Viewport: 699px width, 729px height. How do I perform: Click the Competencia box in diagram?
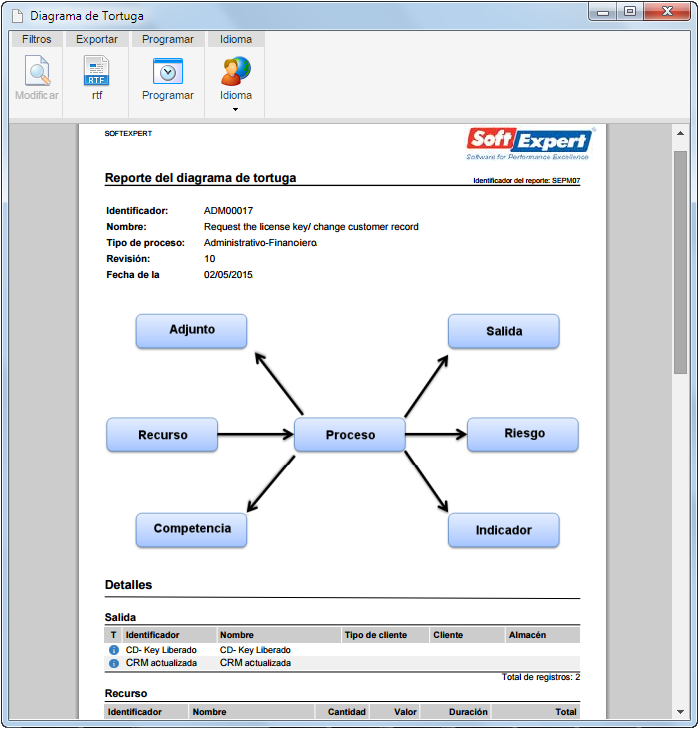(192, 530)
